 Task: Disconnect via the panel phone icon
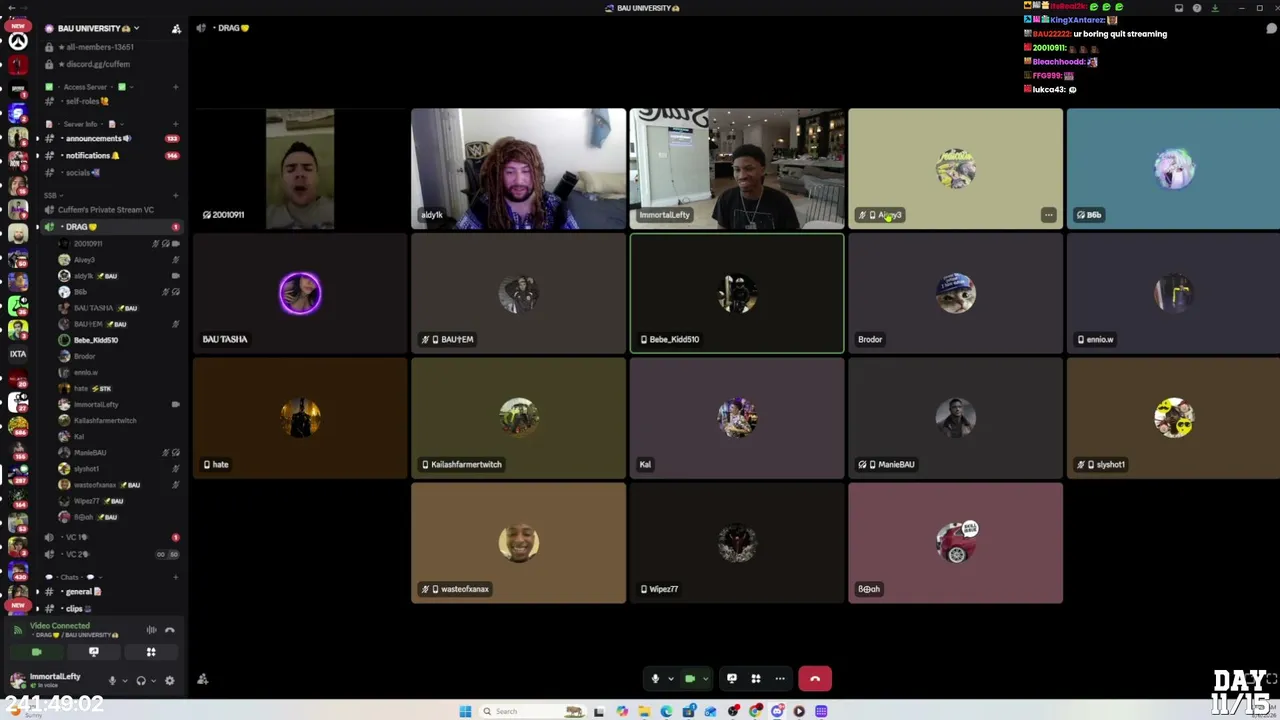coord(170,630)
